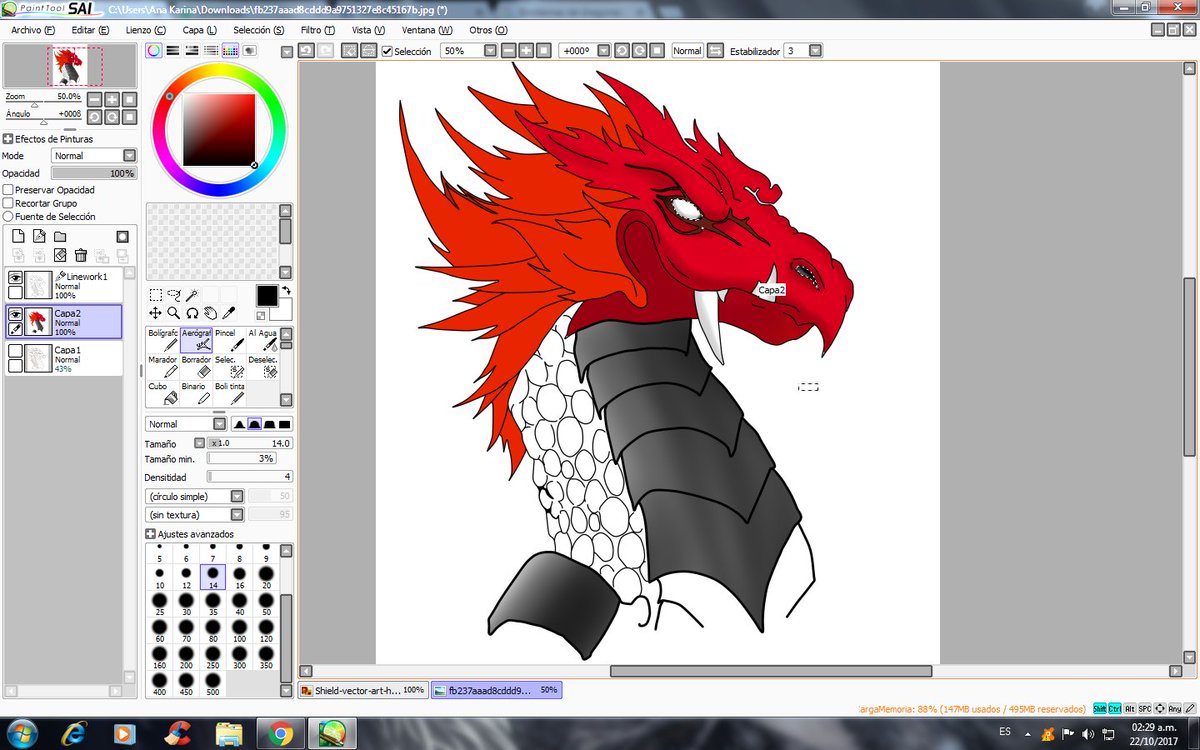
Task: Show the Capa1 layer visibility box
Action: [x=15, y=351]
